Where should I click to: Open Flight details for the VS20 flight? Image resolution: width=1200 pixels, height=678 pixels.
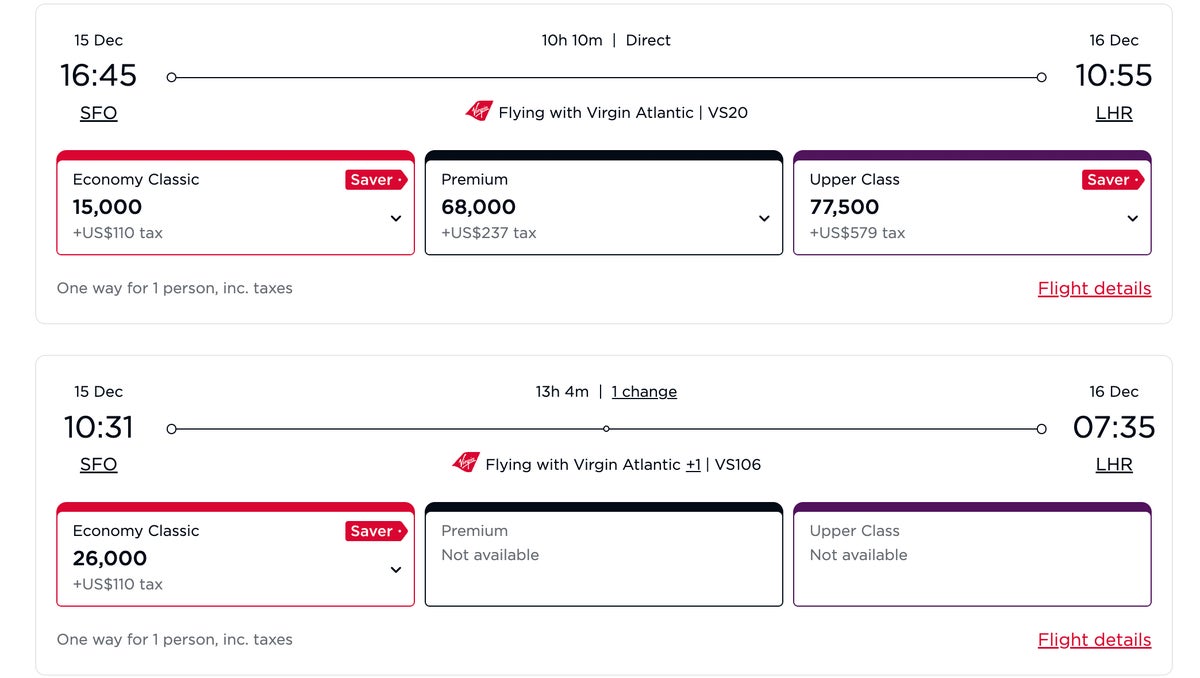pyautogui.click(x=1094, y=288)
